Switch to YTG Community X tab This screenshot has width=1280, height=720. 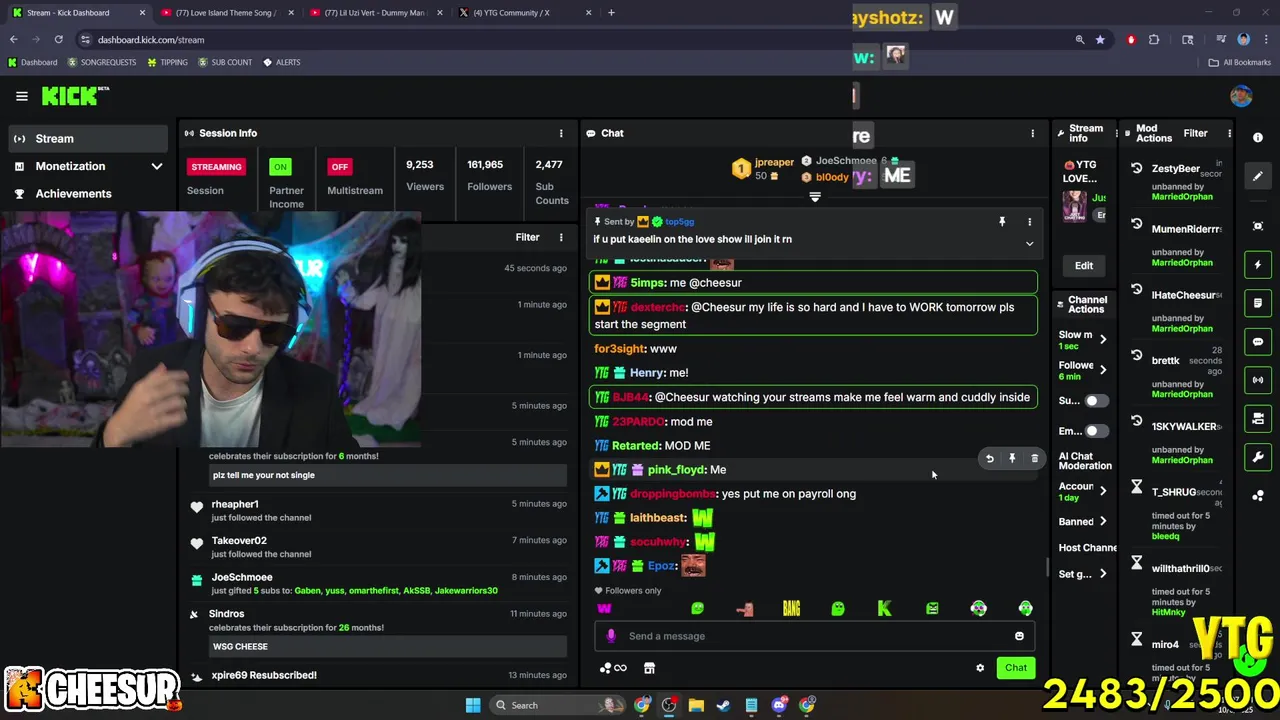[x=524, y=13]
